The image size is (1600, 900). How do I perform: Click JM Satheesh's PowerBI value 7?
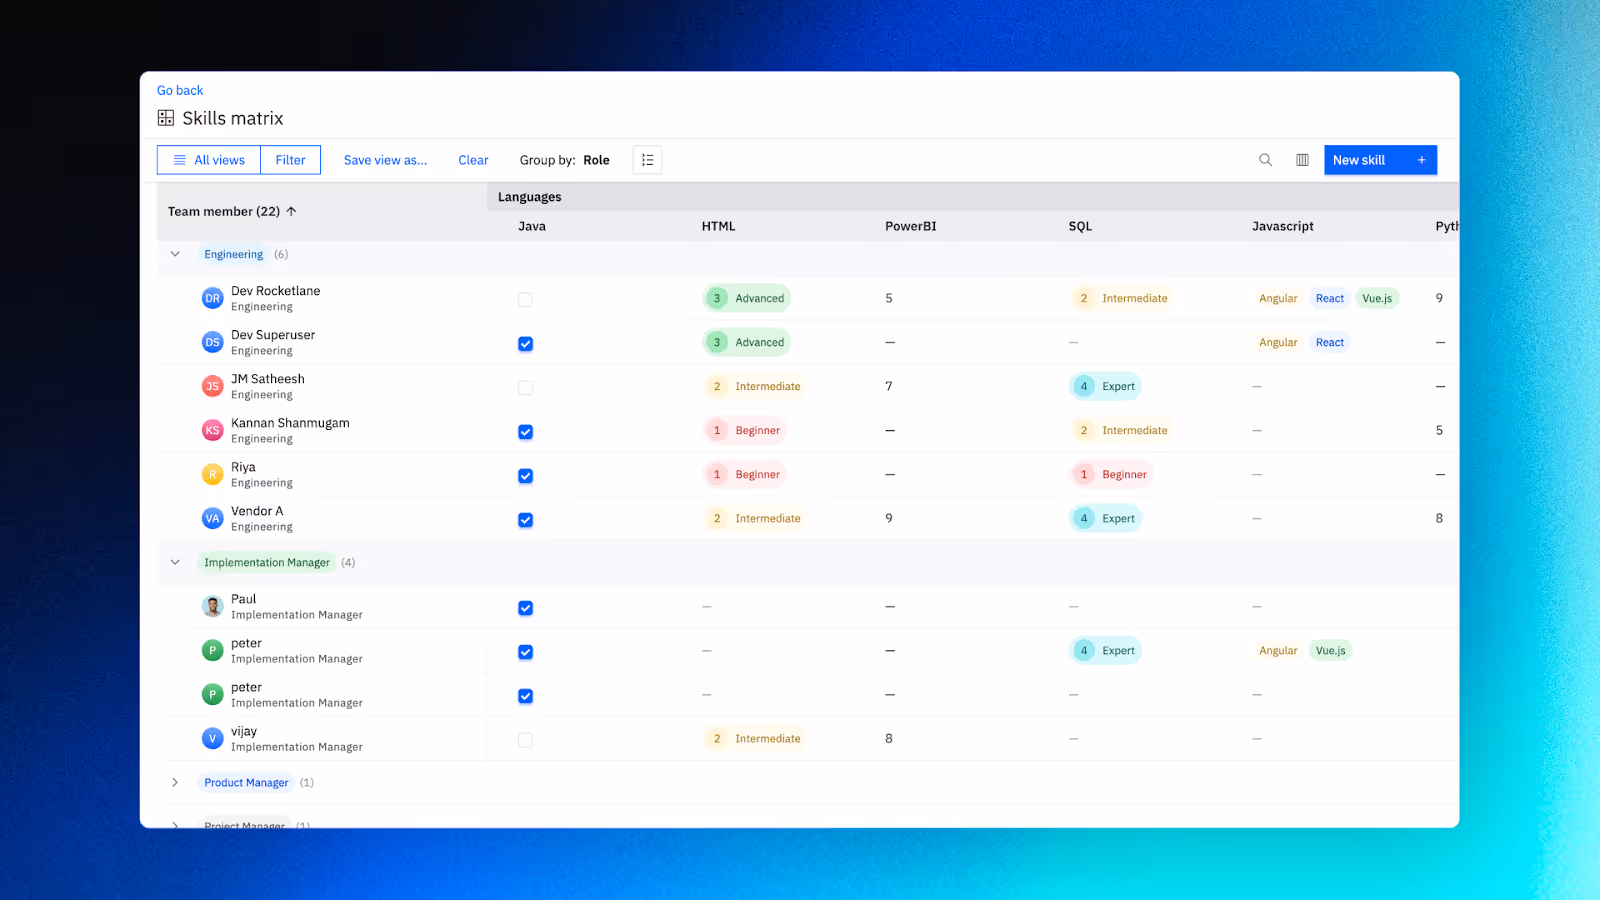pos(889,386)
